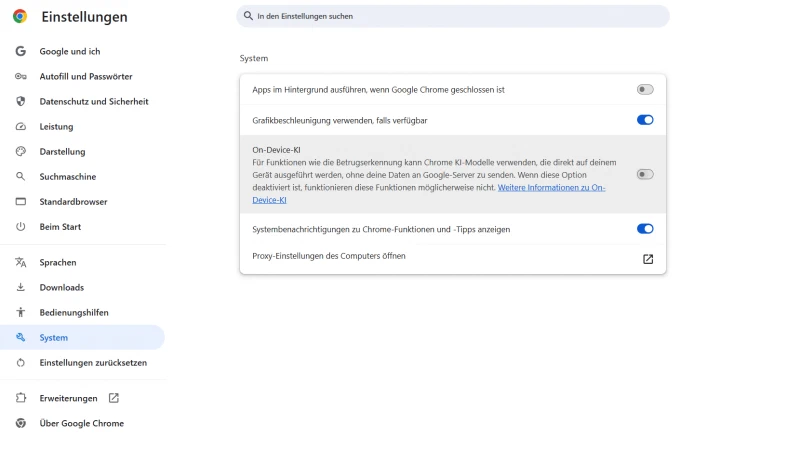Image resolution: width=800 pixels, height=450 pixels.
Task: Click the On-Device-KI title text
Action: click(x=276, y=149)
